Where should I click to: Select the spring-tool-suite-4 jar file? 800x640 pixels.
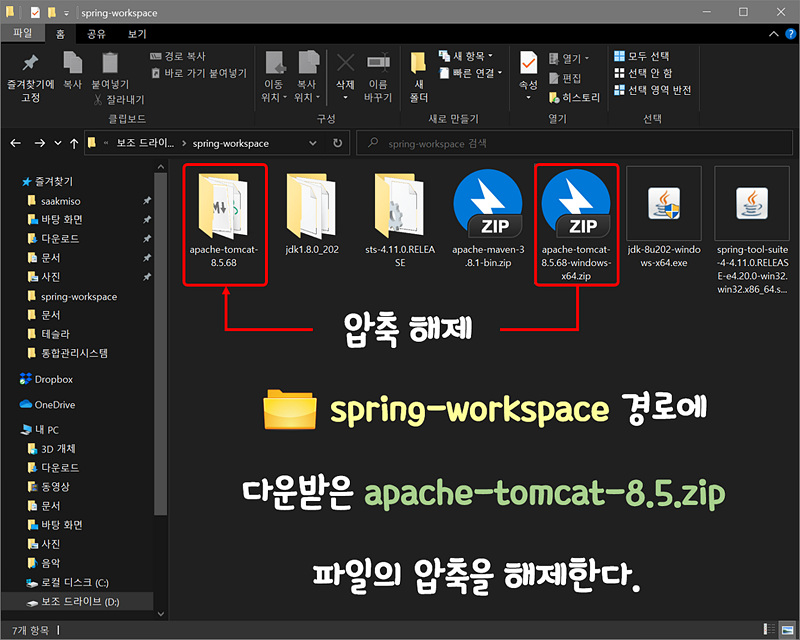(x=752, y=231)
